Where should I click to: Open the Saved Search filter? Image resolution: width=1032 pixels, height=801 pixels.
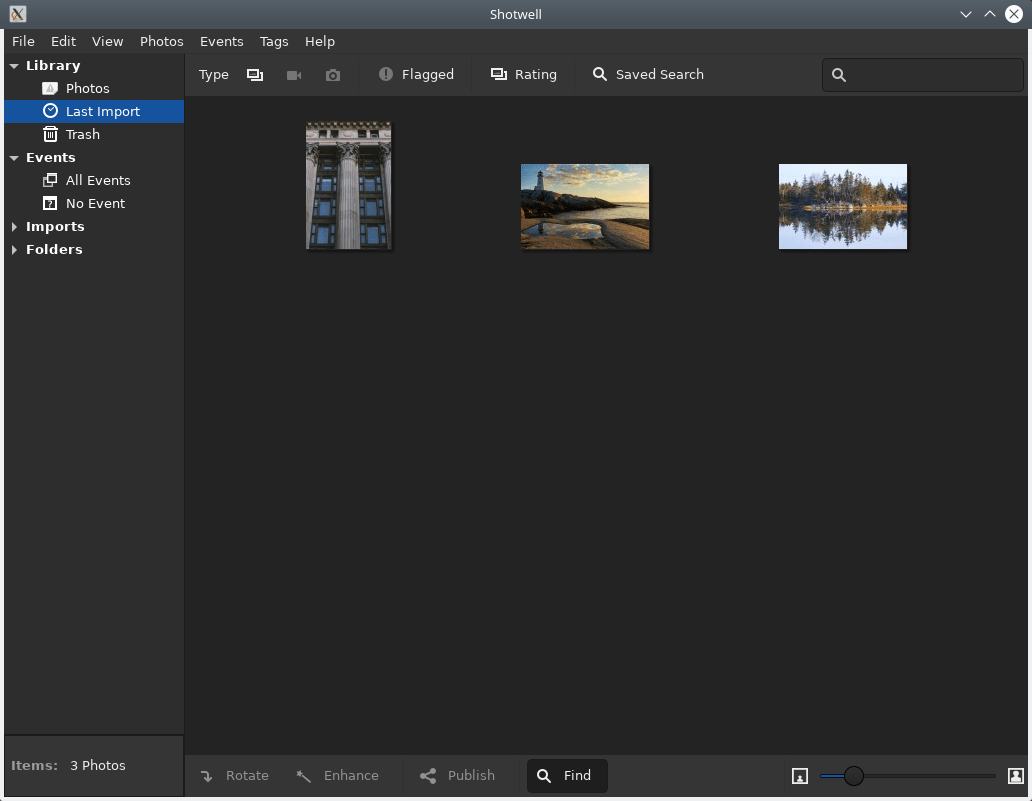648,74
